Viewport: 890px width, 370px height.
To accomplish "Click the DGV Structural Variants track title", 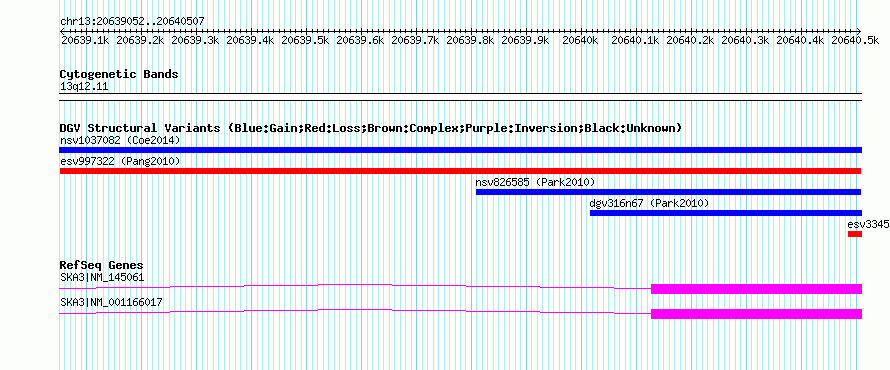I will click(370, 128).
